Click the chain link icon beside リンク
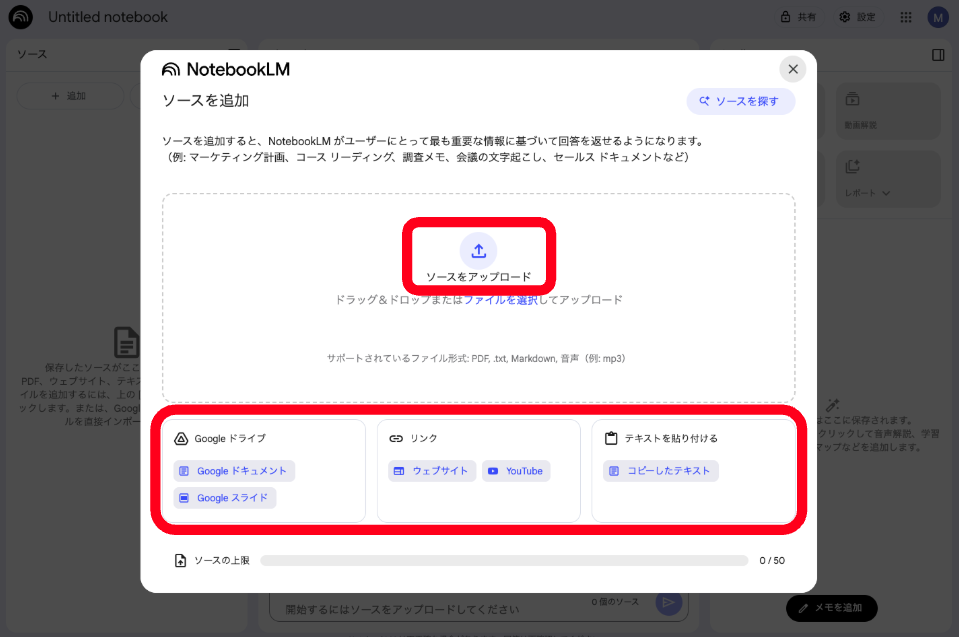 click(396, 438)
